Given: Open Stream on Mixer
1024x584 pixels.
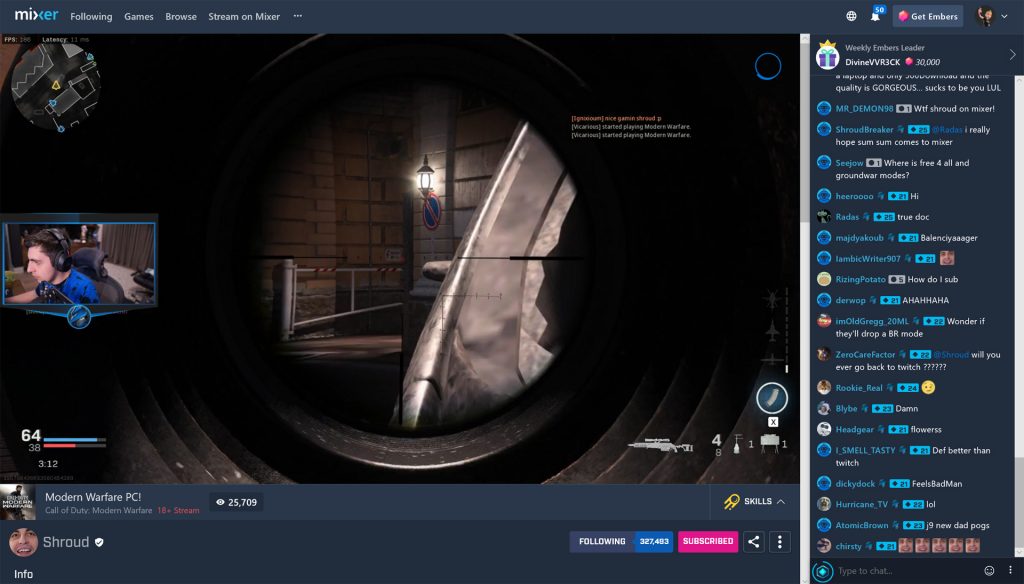Looking at the screenshot, I should [x=244, y=16].
